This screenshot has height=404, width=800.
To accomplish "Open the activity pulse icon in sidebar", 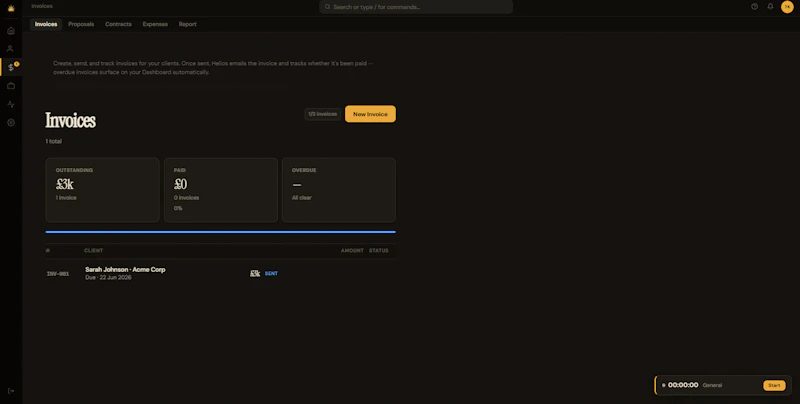I will point(11,104).
